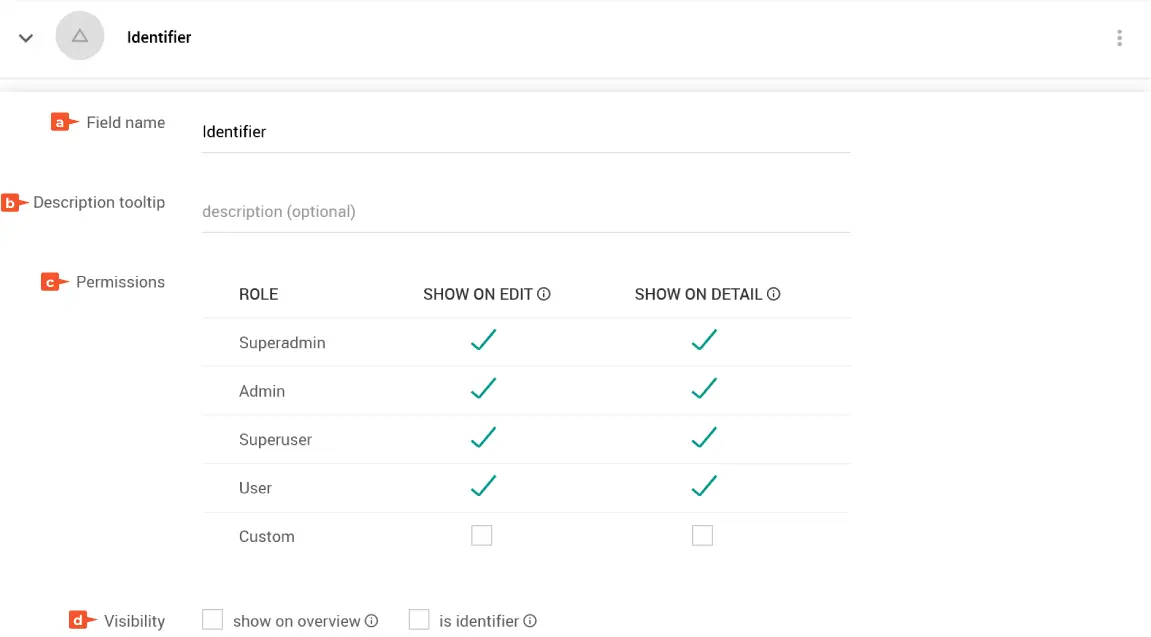Viewport: 1151px width, 637px height.
Task: Click the Field name input box
Action: (525, 132)
